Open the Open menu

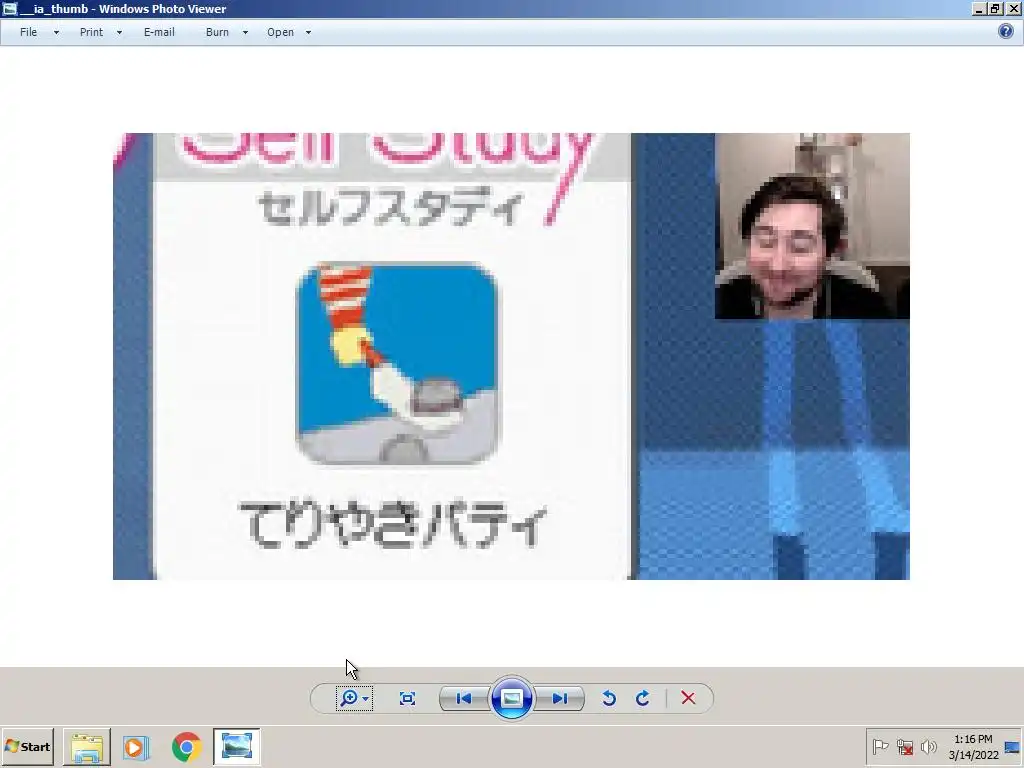(x=280, y=32)
